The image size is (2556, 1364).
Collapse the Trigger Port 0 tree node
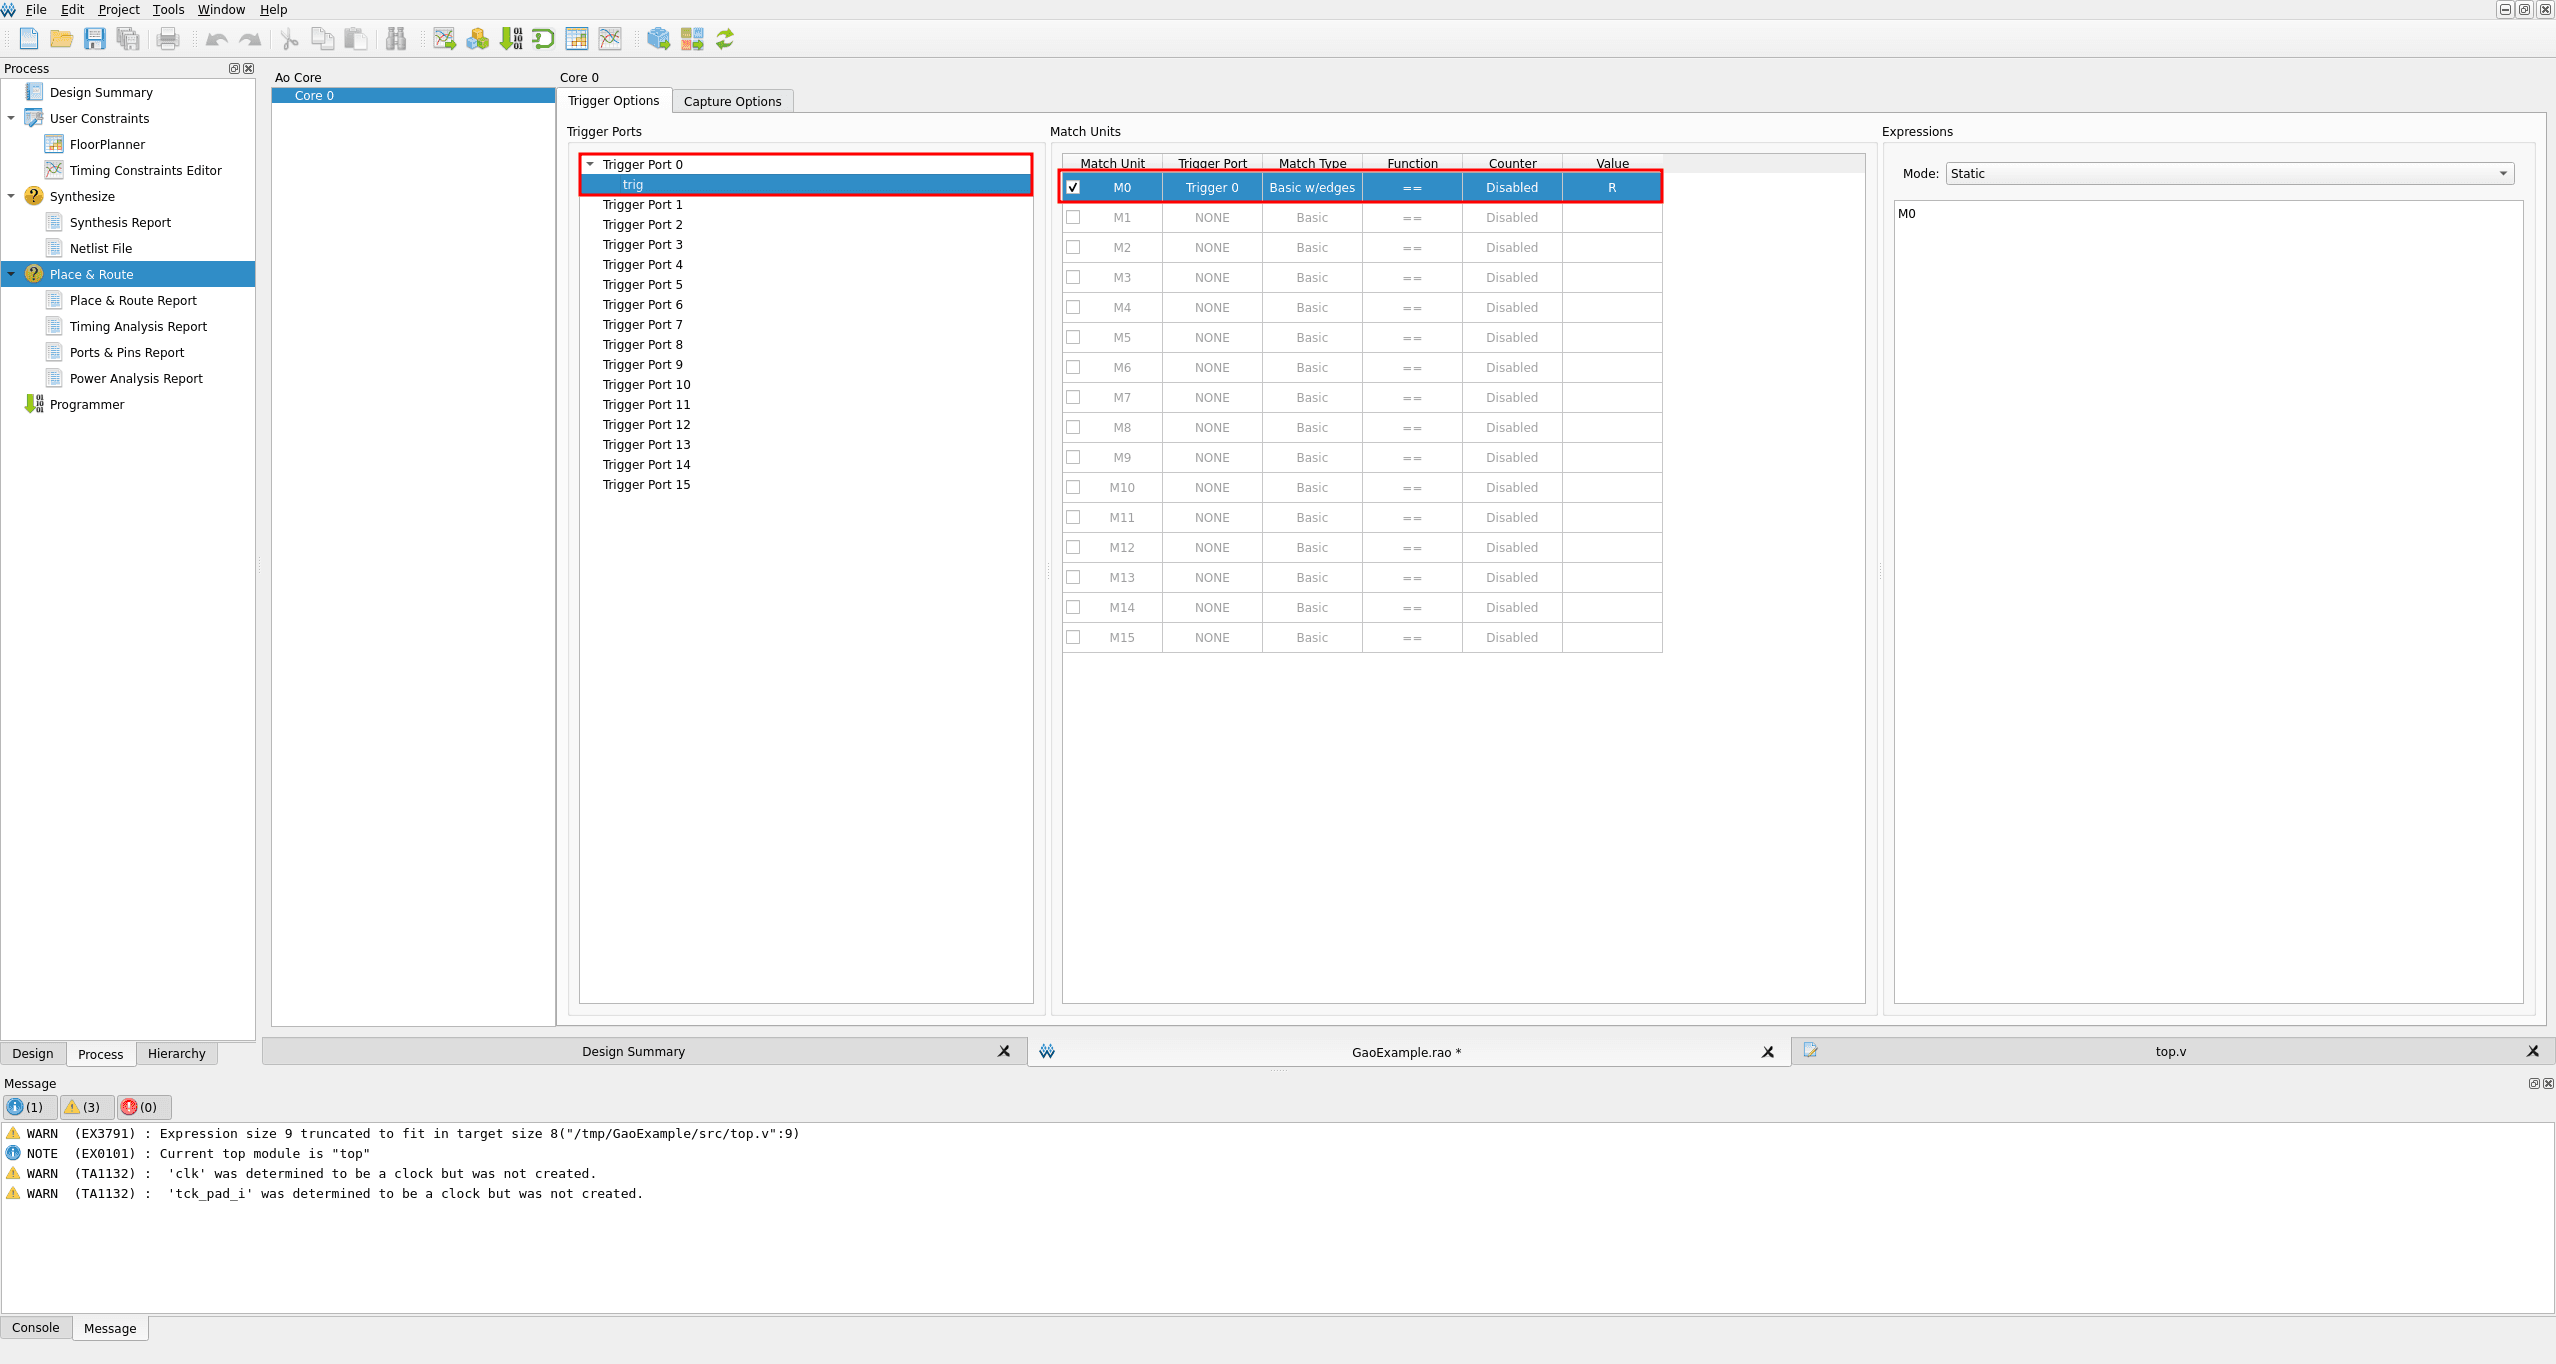coord(590,164)
